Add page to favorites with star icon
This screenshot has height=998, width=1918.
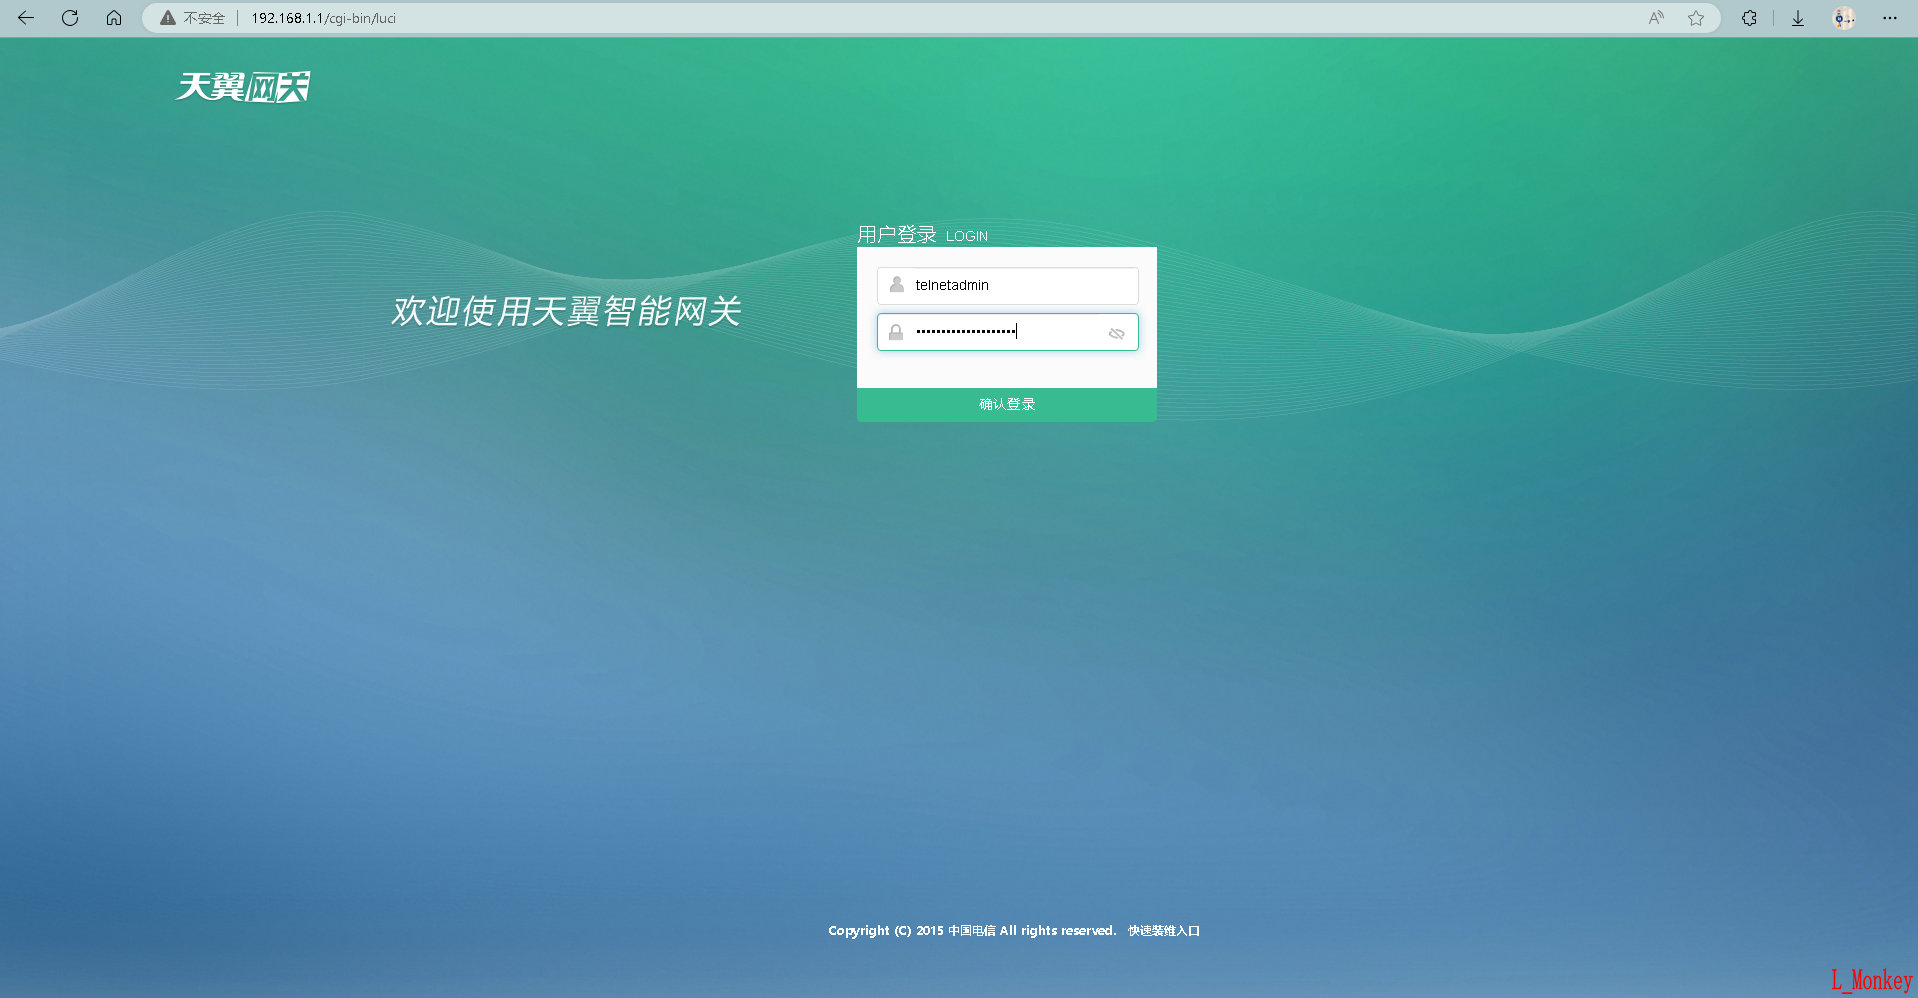click(x=1696, y=18)
